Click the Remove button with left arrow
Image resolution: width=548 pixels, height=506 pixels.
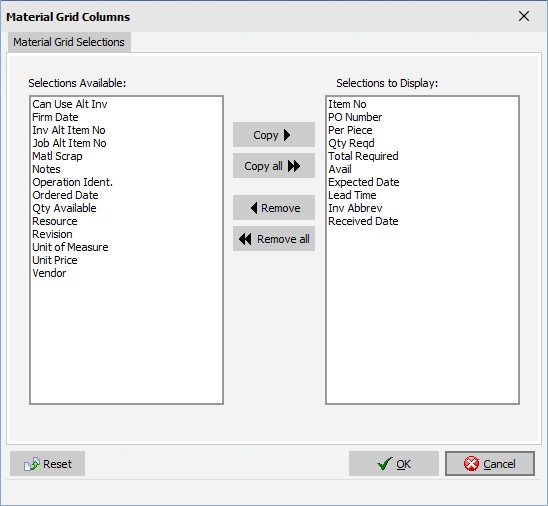click(x=274, y=208)
